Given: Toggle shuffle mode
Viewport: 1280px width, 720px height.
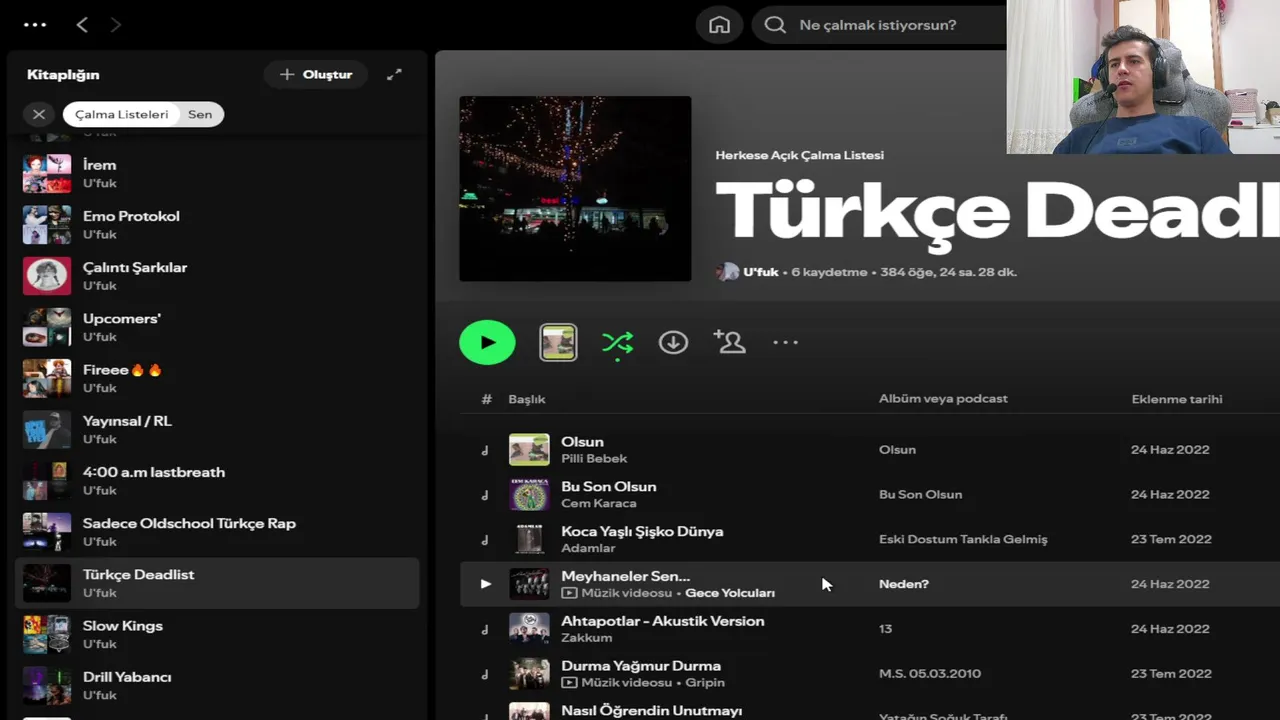Looking at the screenshot, I should click(x=617, y=344).
